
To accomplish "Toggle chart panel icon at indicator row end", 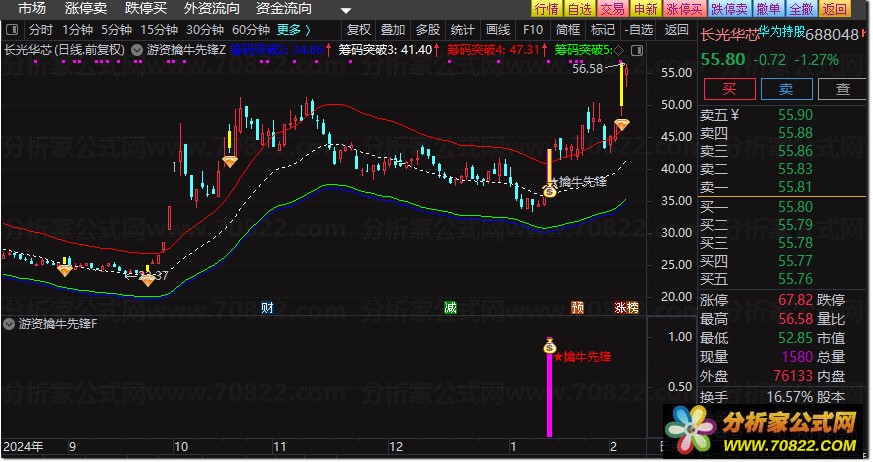I will tap(637, 51).
